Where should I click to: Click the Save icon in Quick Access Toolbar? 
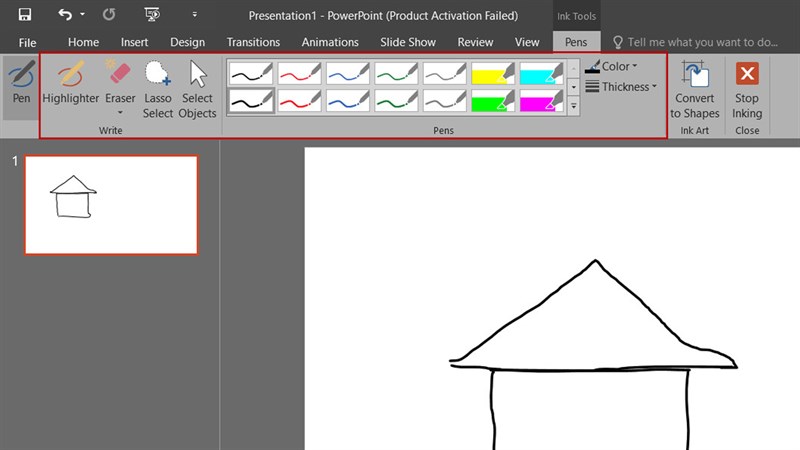click(24, 14)
